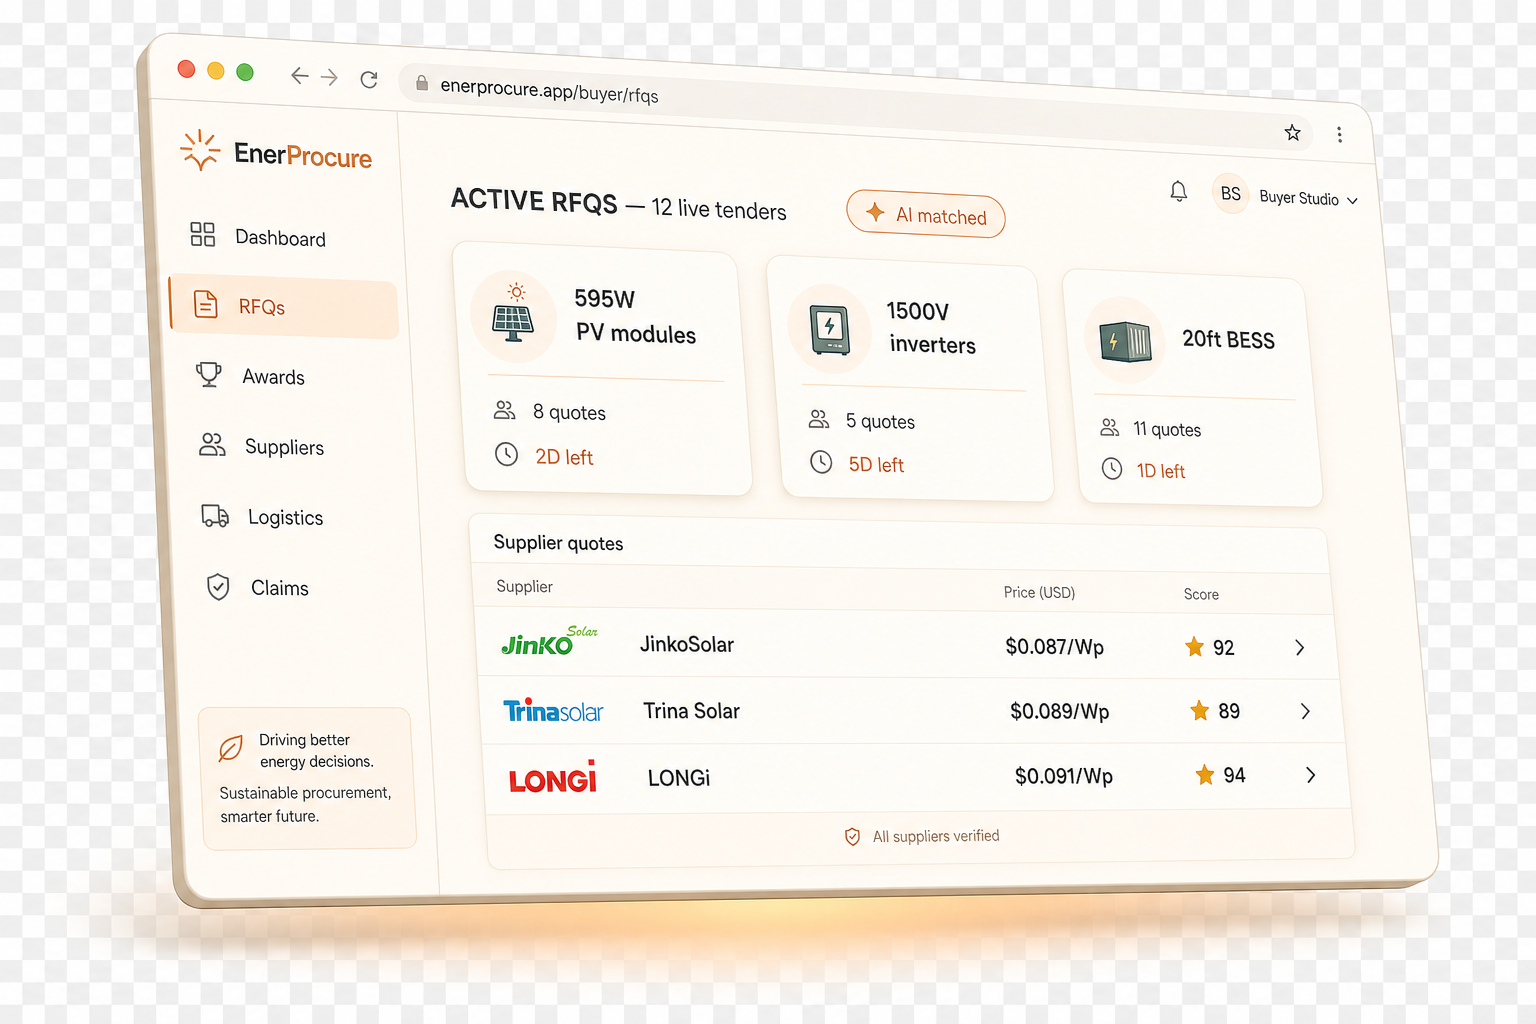
Task: Click the Suppliers people icon
Action: pyautogui.click(x=212, y=444)
